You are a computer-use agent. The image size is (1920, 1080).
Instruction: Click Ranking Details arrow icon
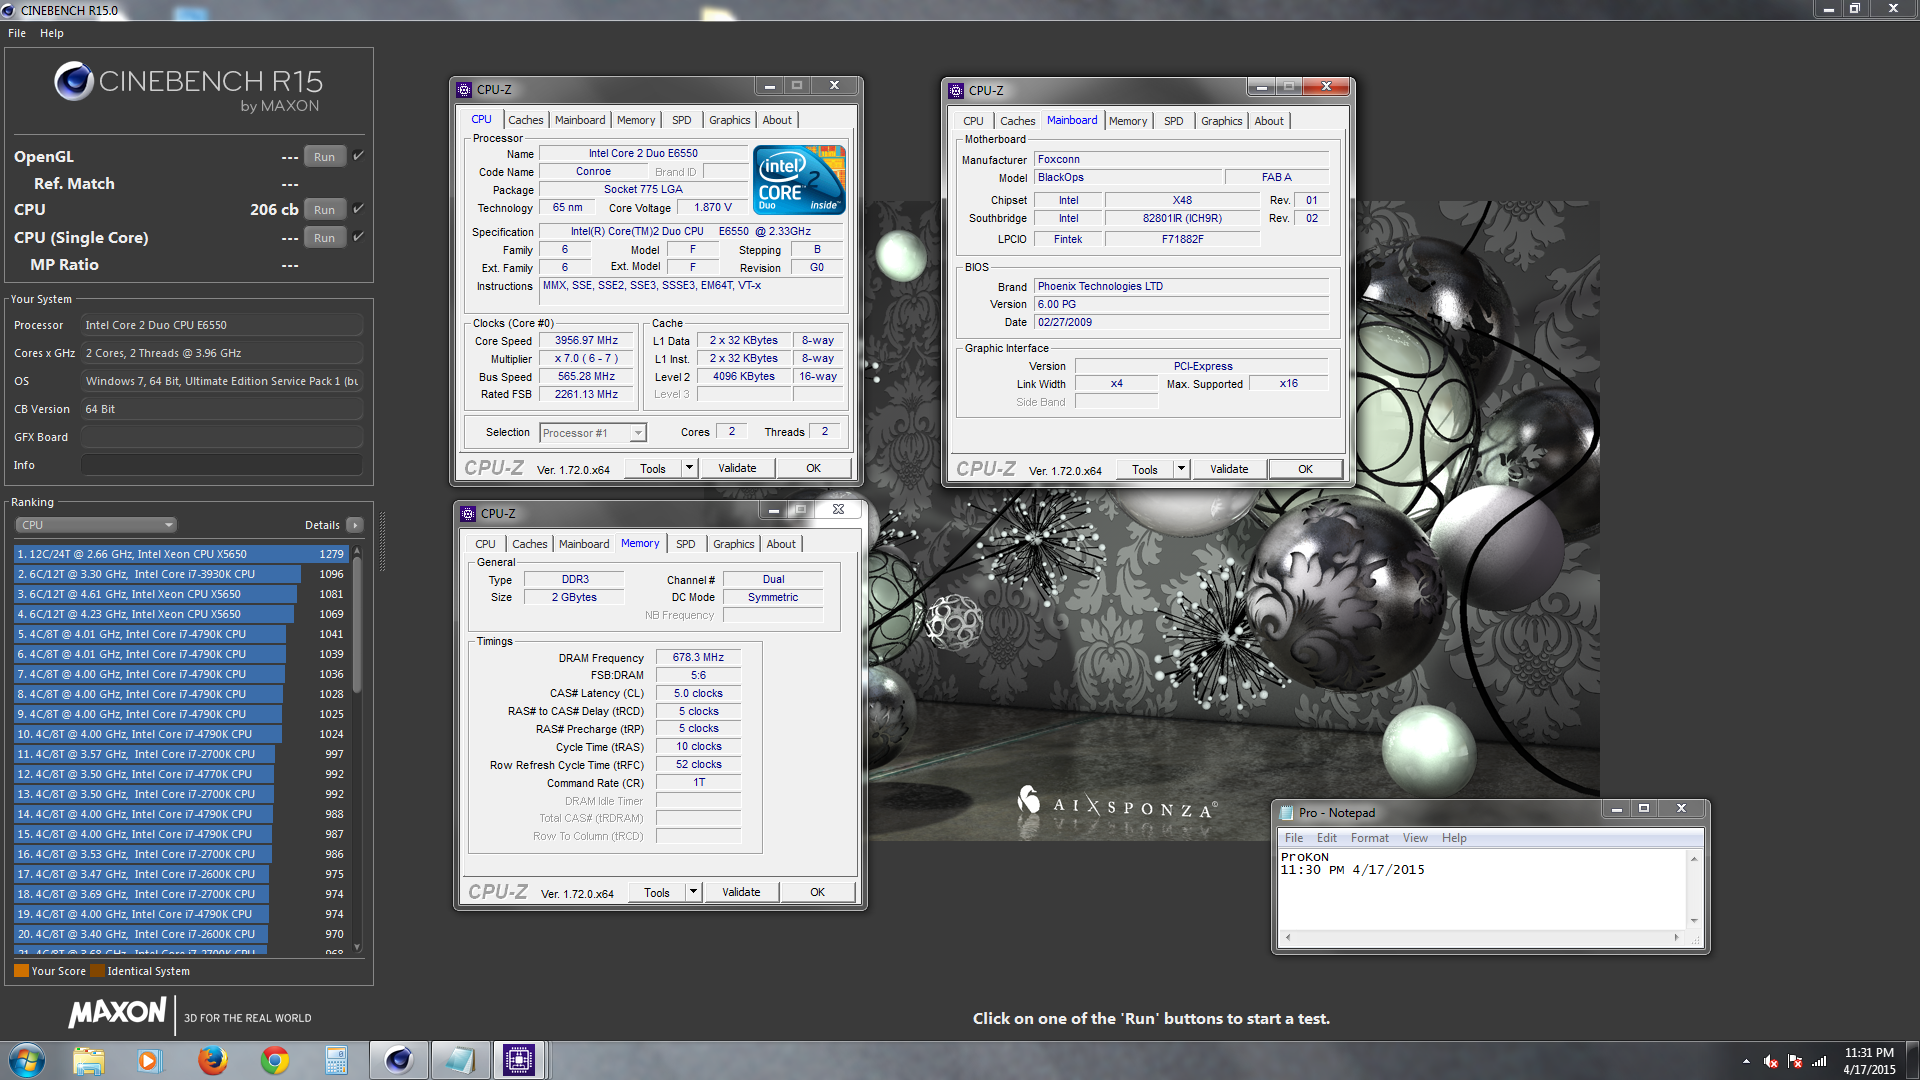pyautogui.click(x=354, y=525)
